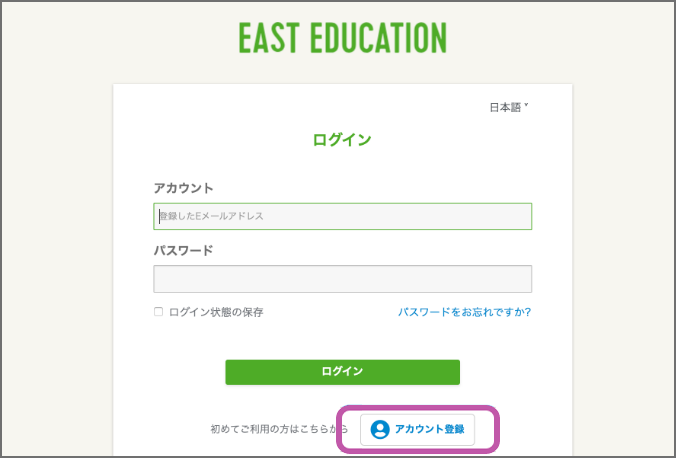
Task: Click the green ログイン heading text
Action: tap(342, 140)
